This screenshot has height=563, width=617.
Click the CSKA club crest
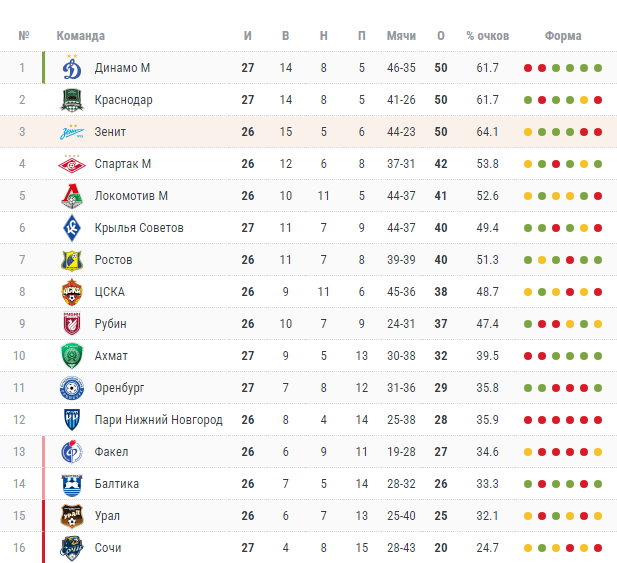coord(71,292)
